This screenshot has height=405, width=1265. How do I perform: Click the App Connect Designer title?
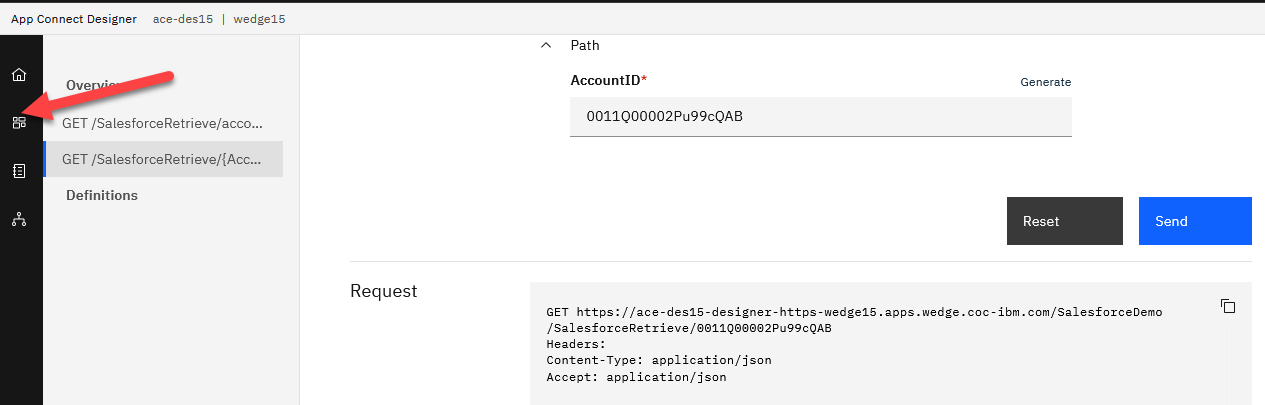pyautogui.click(x=73, y=19)
